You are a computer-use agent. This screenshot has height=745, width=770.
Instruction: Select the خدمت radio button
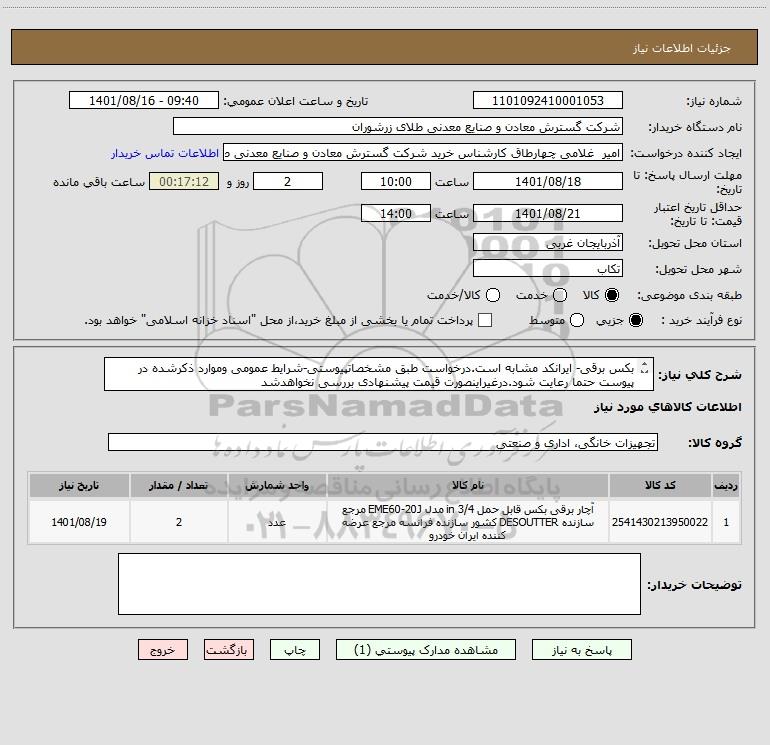(560, 295)
